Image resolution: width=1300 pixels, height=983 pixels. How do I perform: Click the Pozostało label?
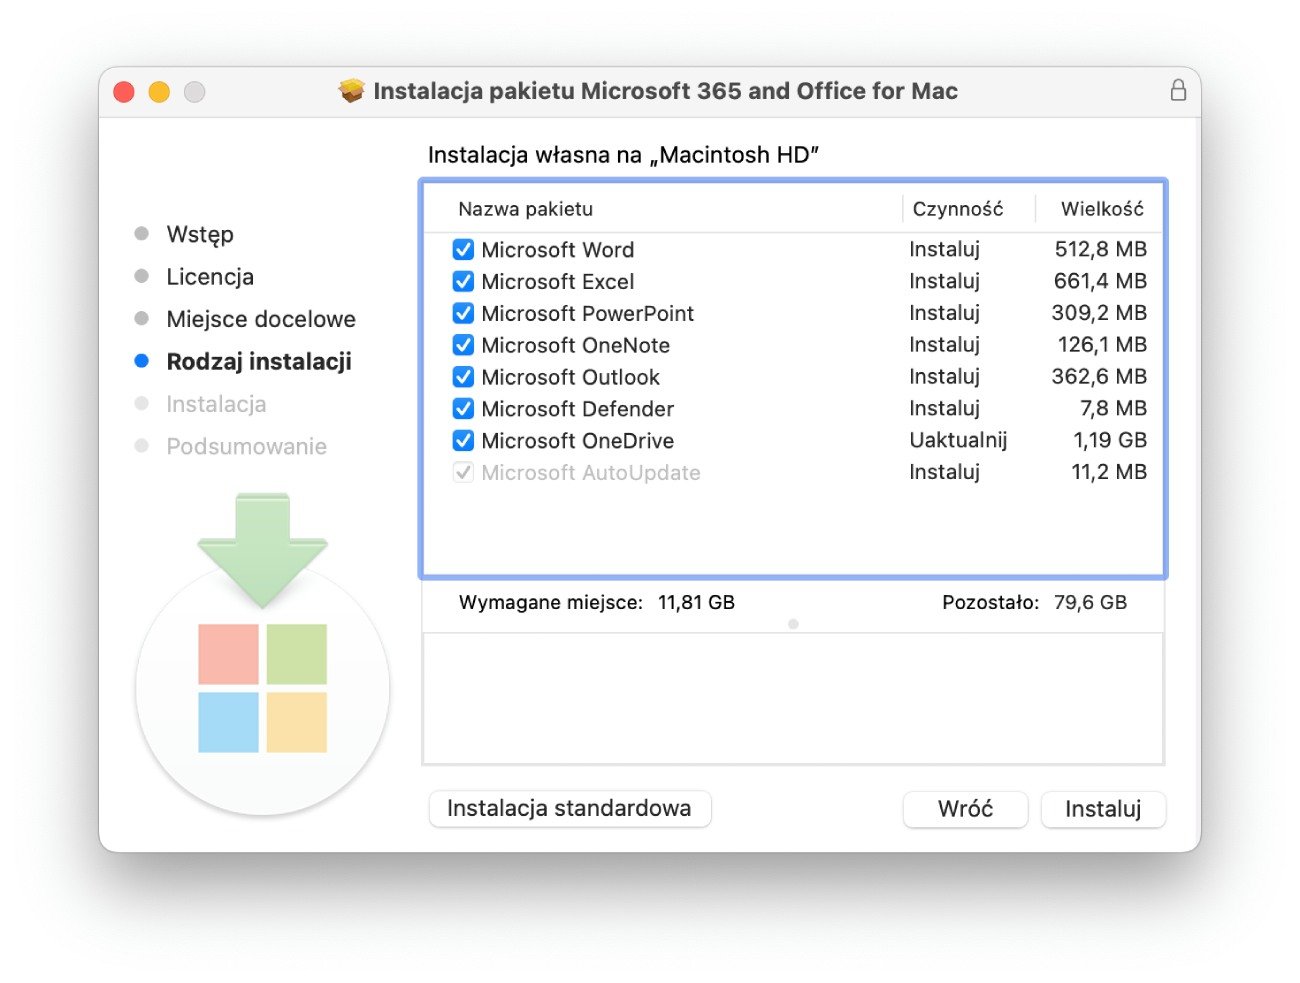point(990,603)
